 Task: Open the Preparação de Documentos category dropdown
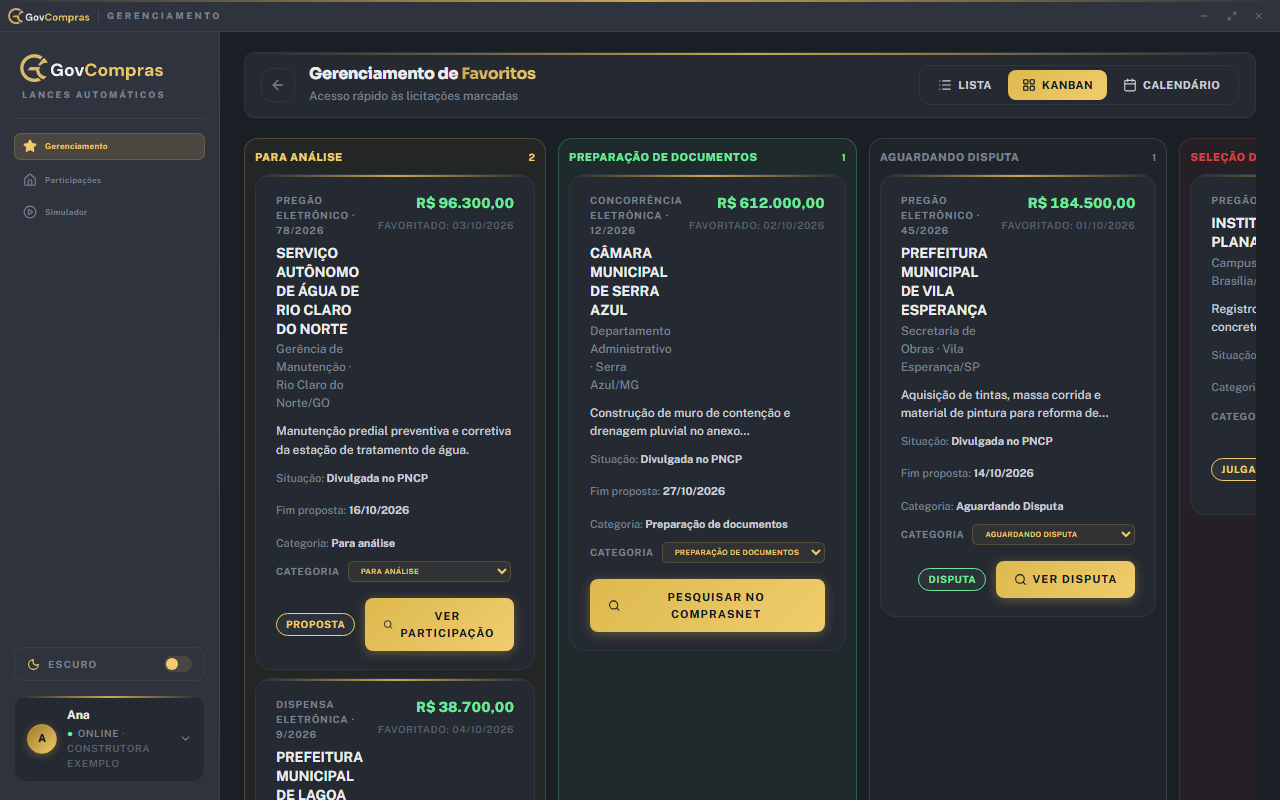click(x=743, y=552)
